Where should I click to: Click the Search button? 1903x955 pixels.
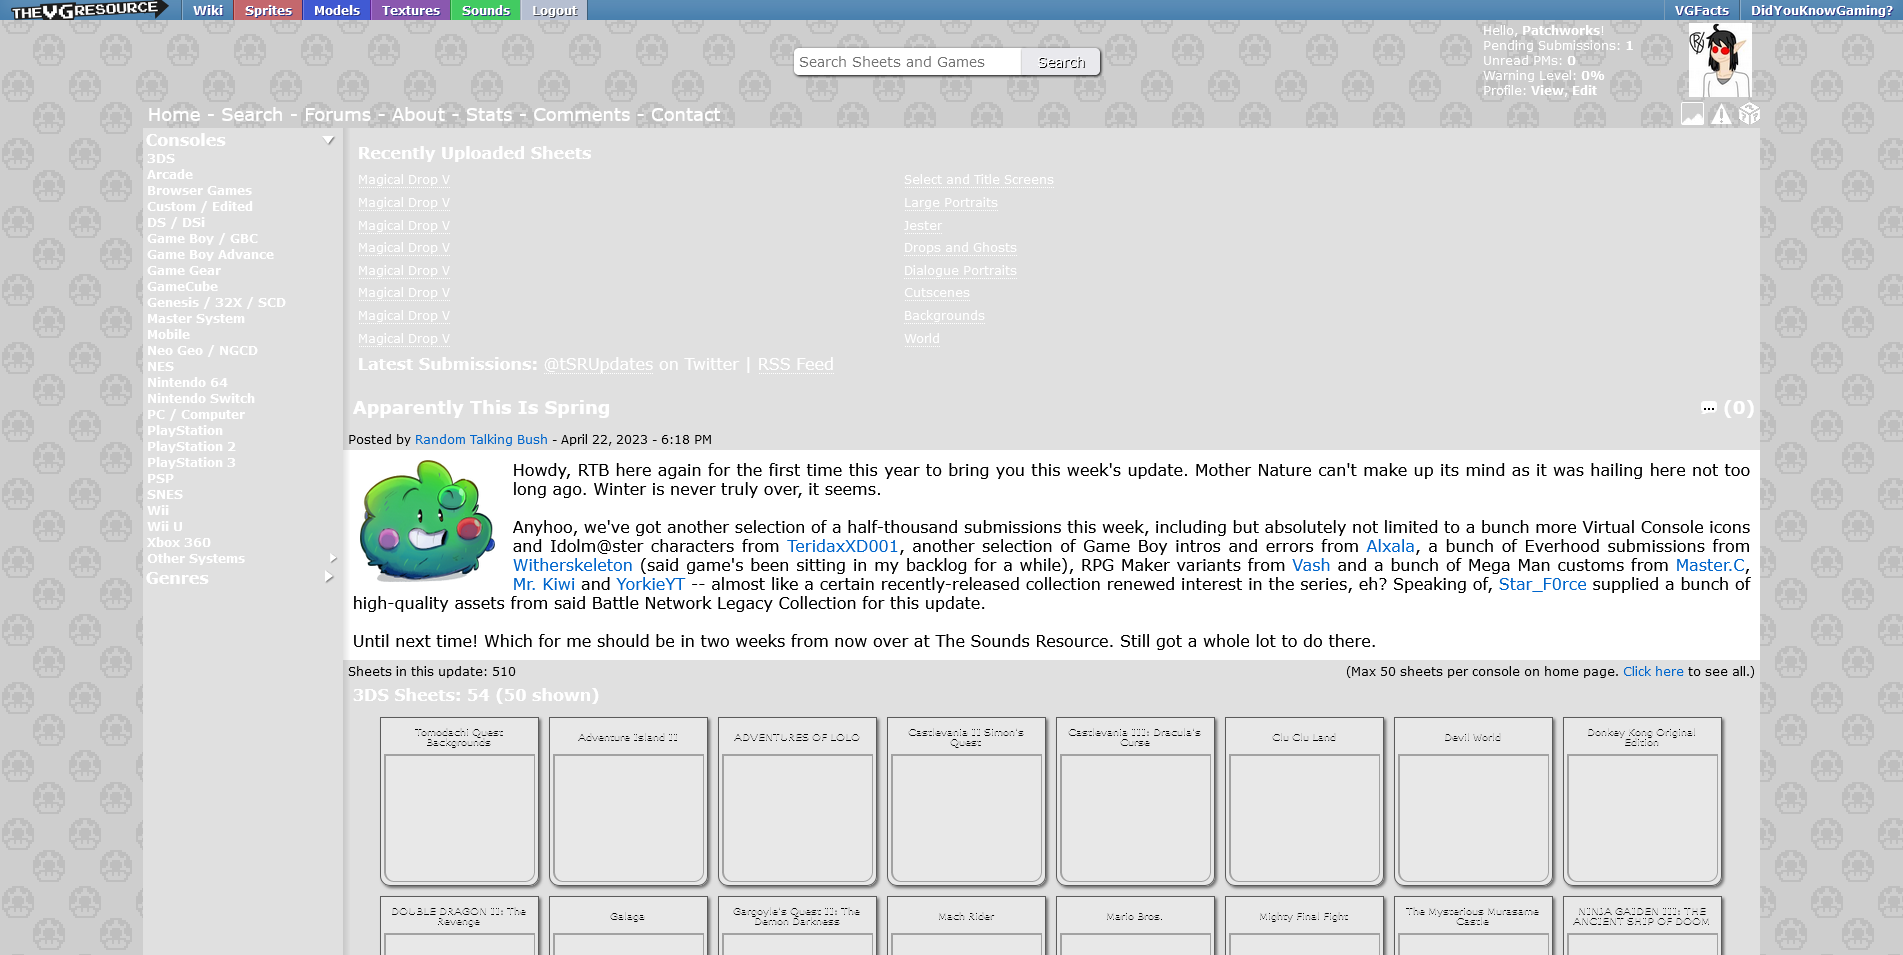point(1061,62)
